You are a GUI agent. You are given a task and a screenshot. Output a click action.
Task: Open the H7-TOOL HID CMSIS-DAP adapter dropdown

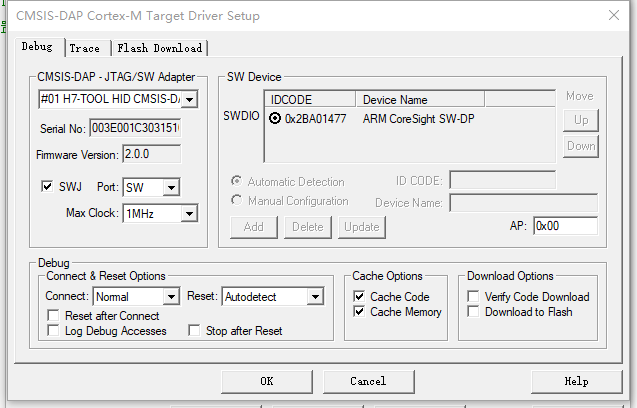[189, 99]
